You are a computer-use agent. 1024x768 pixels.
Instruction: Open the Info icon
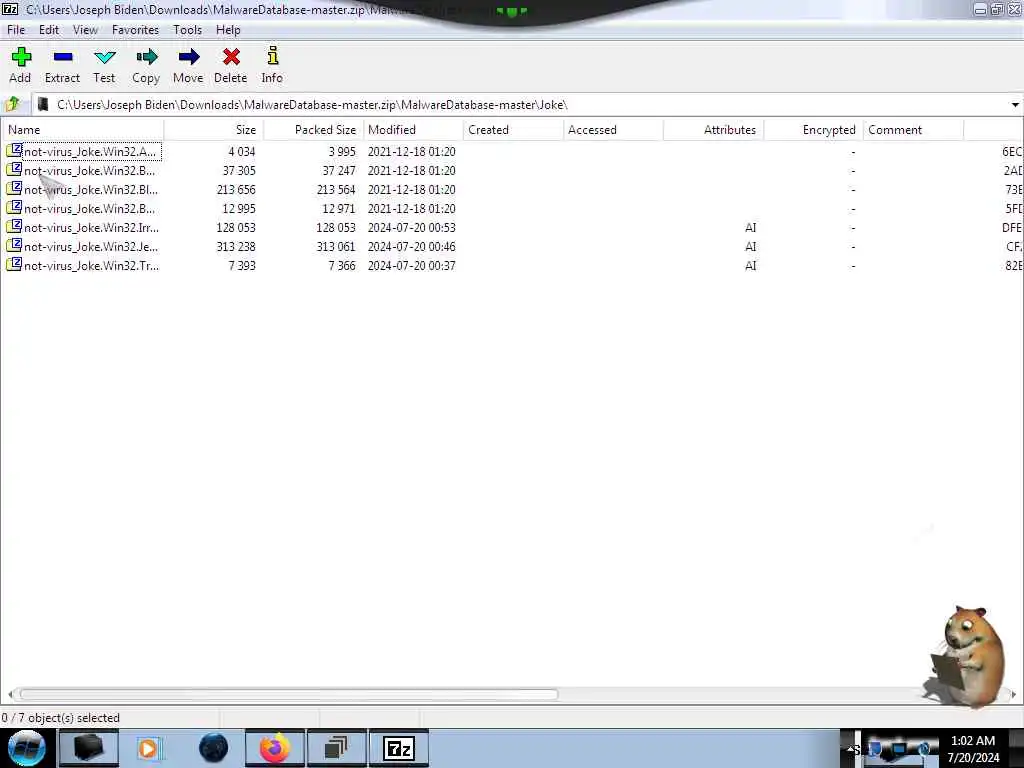pyautogui.click(x=272, y=56)
